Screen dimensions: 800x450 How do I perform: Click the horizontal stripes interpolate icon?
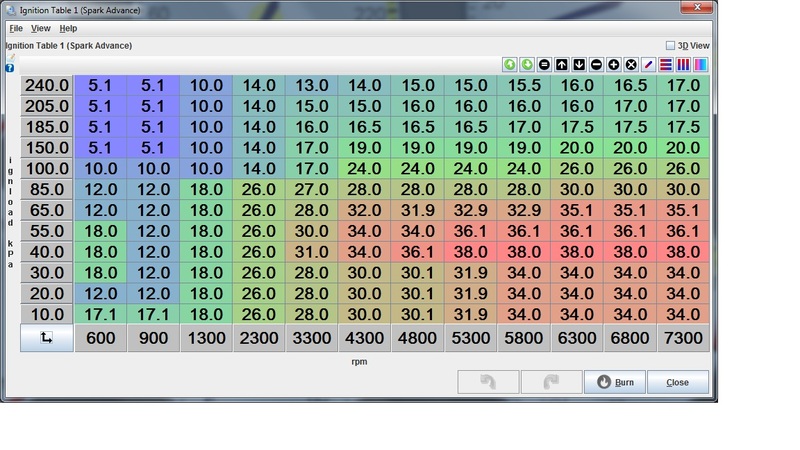click(665, 65)
